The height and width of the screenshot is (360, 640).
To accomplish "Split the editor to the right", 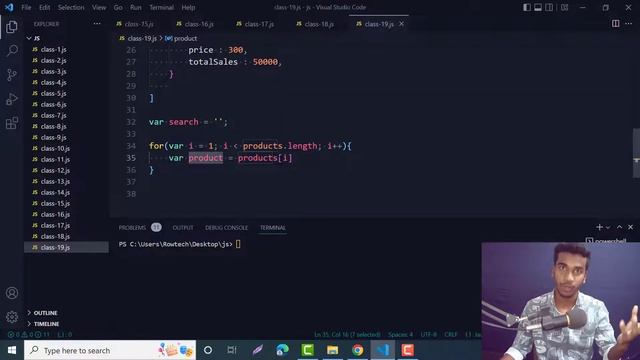I will pos(616,24).
